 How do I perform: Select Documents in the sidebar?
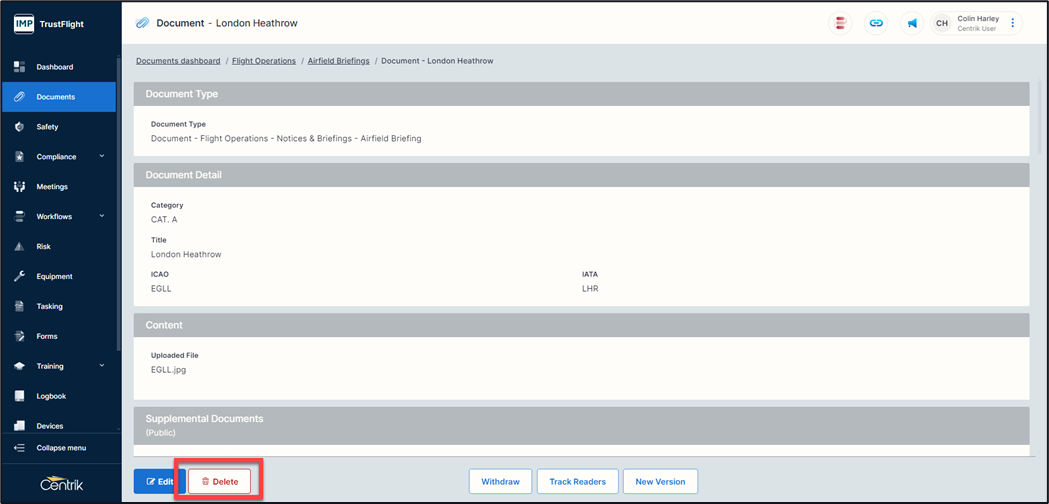point(59,97)
